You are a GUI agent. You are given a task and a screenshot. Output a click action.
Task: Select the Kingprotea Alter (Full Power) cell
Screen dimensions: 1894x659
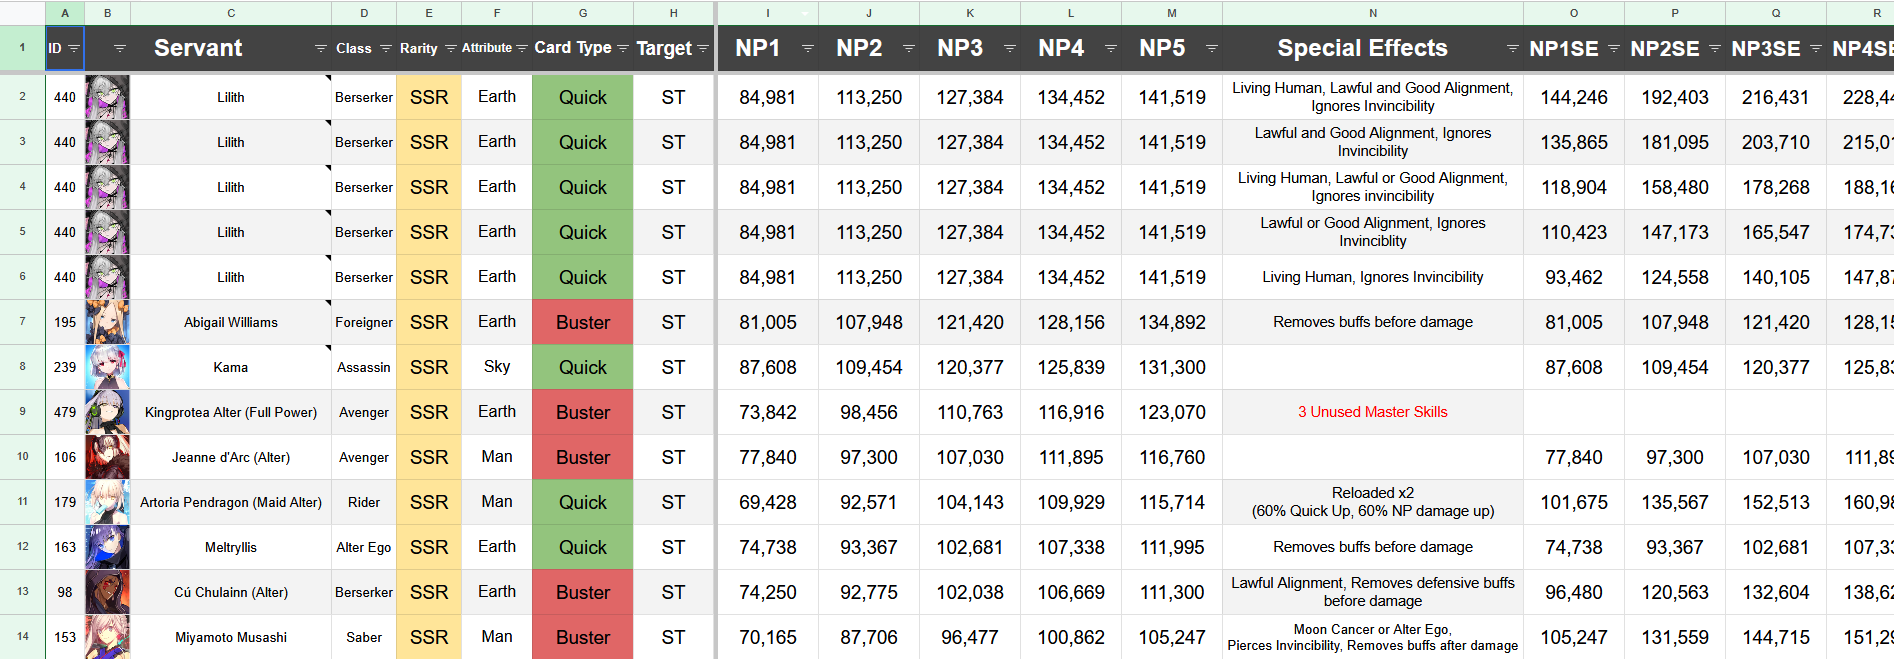(x=231, y=412)
